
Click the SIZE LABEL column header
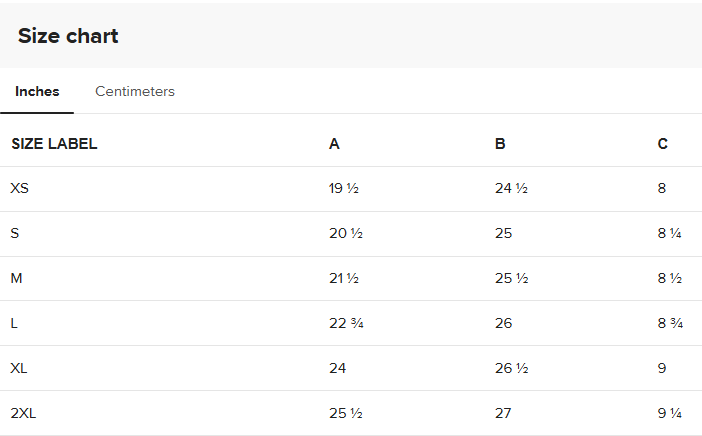54,144
